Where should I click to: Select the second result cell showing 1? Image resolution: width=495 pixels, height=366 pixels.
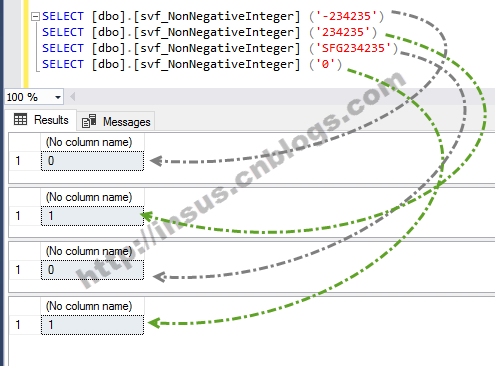point(92,216)
